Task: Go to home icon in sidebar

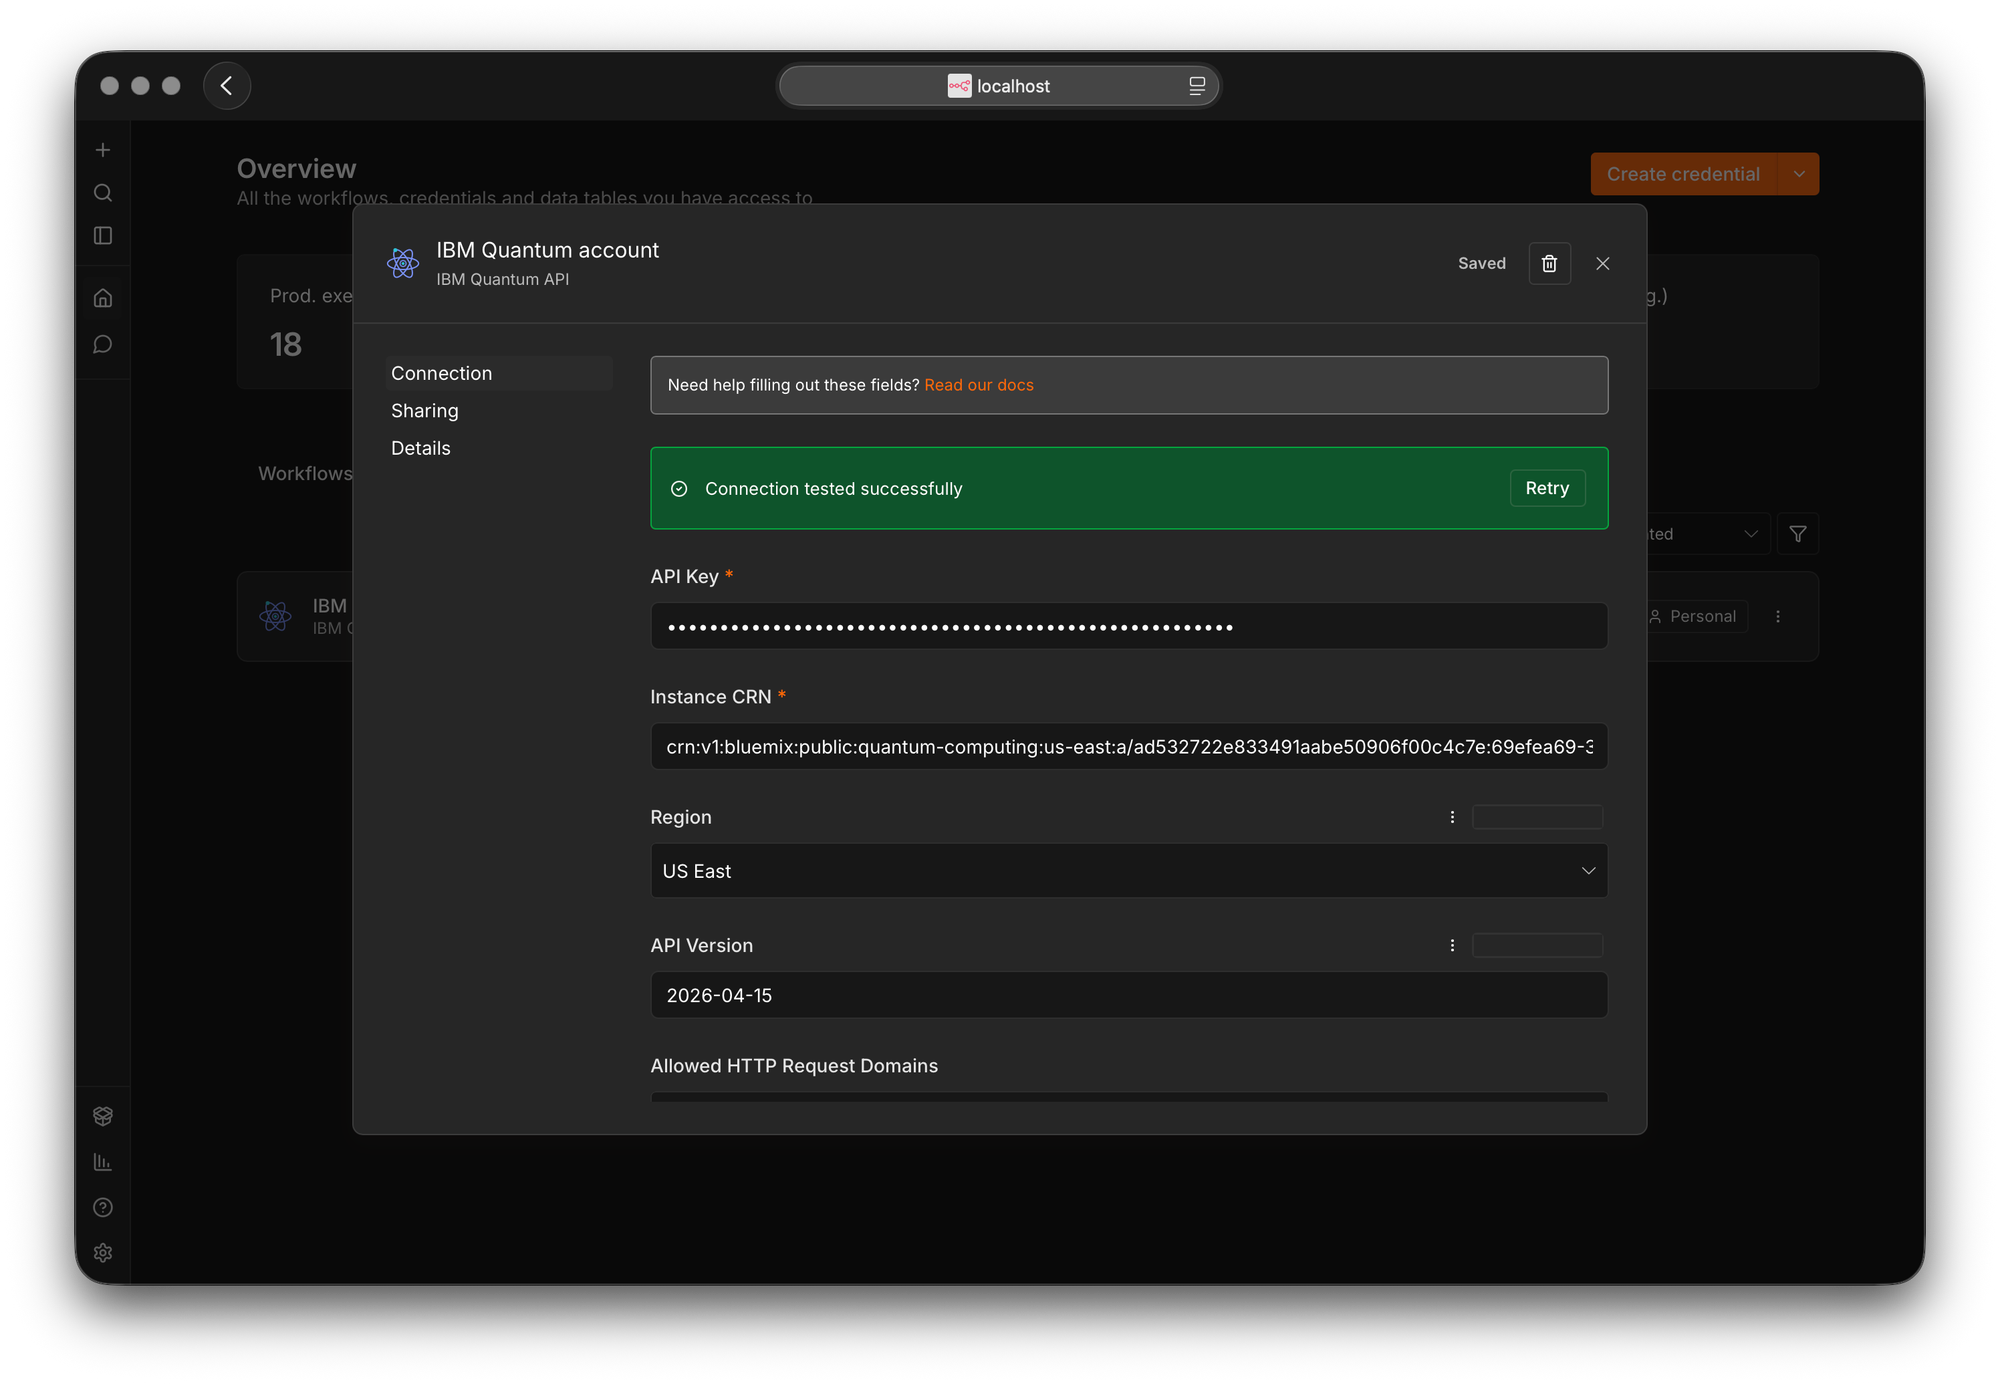Action: [x=103, y=298]
